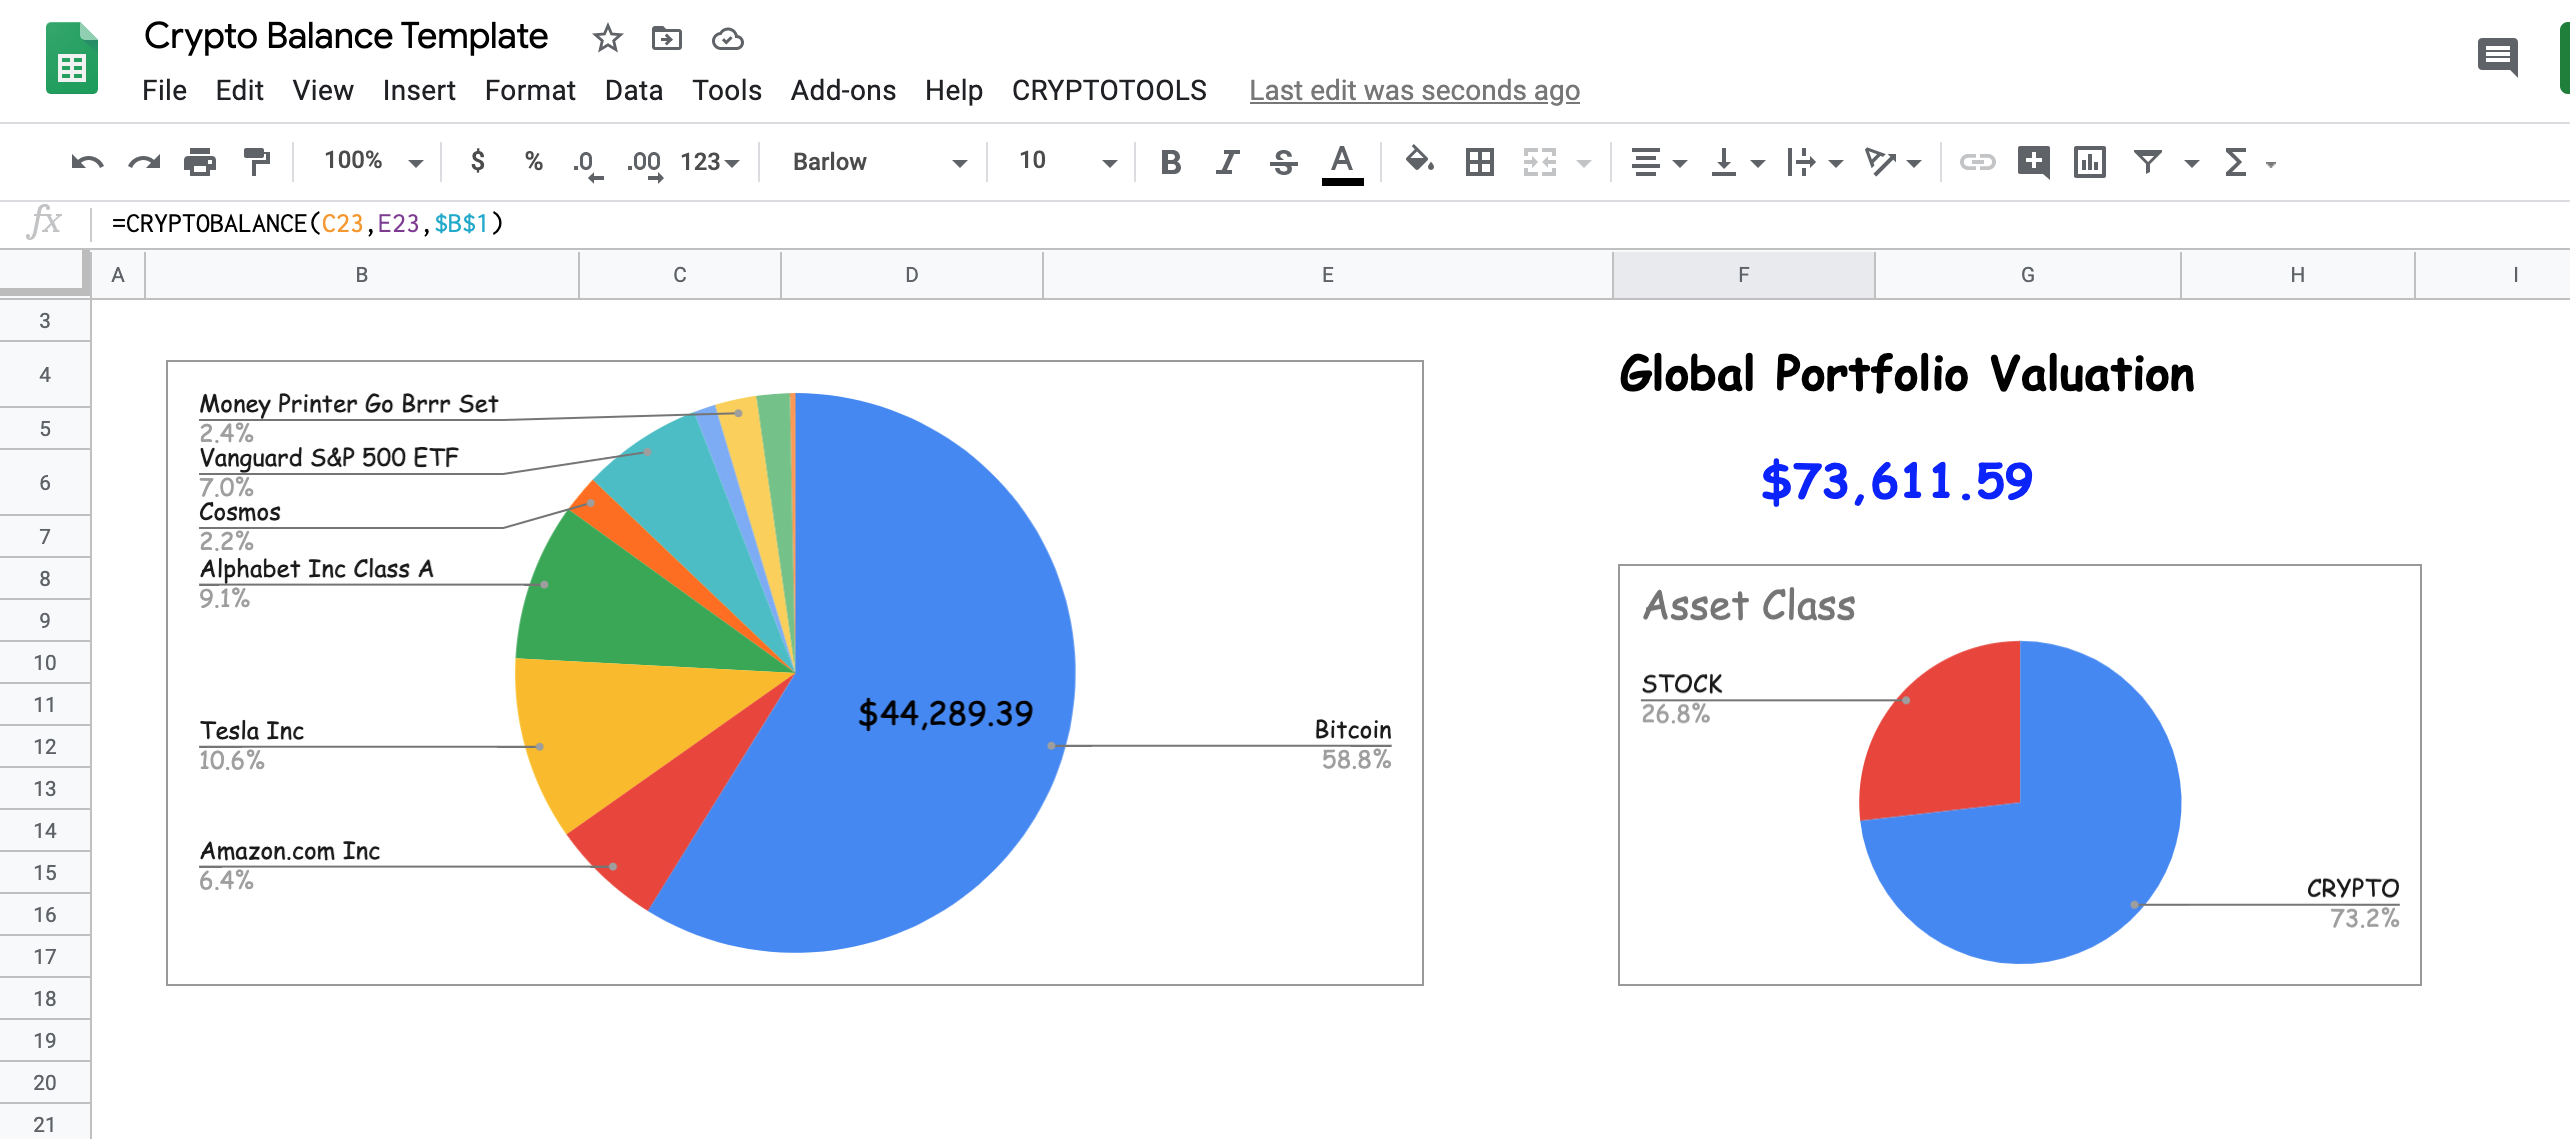Insert a comment via toolbar
Image resolution: width=2570 pixels, height=1139 pixels.
pos(2034,162)
